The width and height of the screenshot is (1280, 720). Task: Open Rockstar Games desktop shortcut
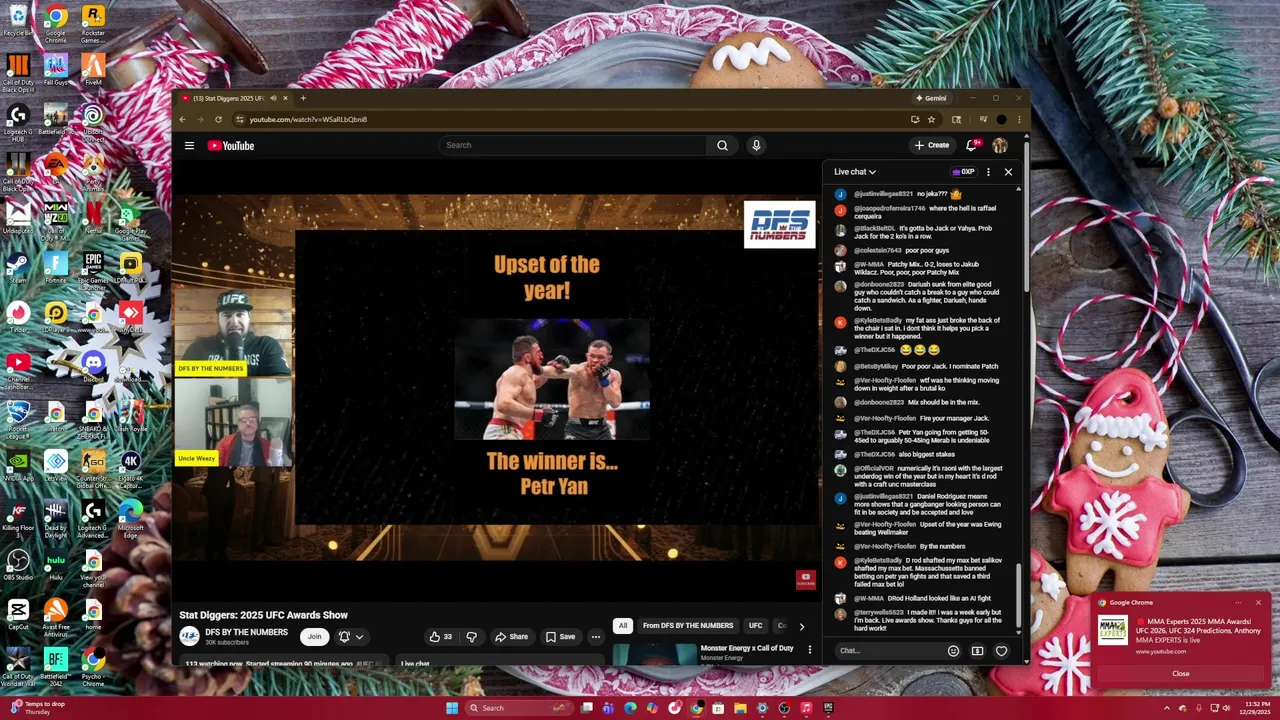[x=93, y=20]
